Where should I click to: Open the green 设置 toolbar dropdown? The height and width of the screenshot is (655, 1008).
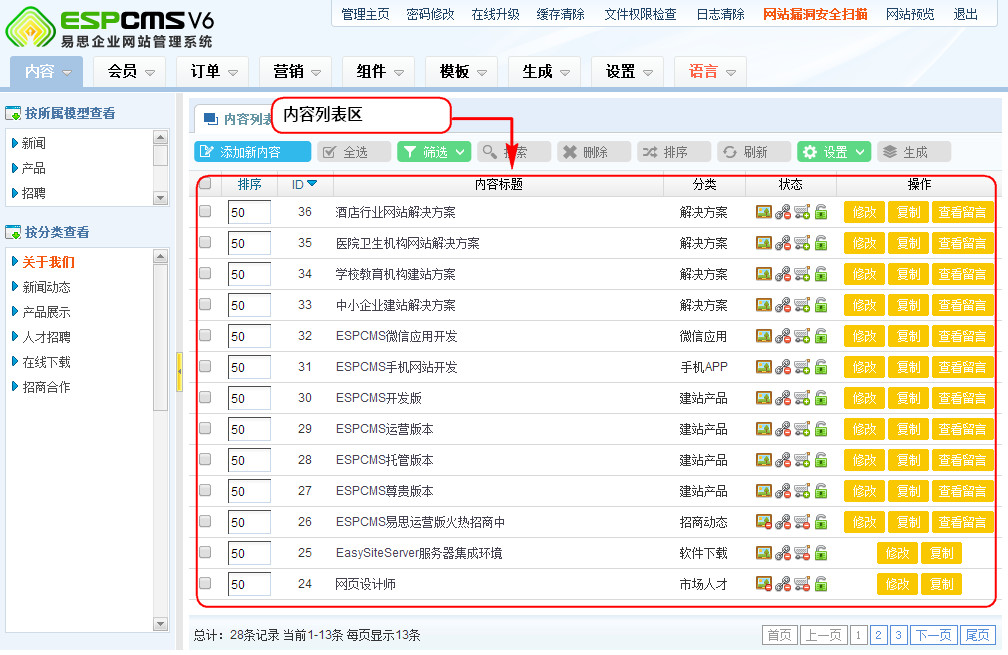click(834, 152)
